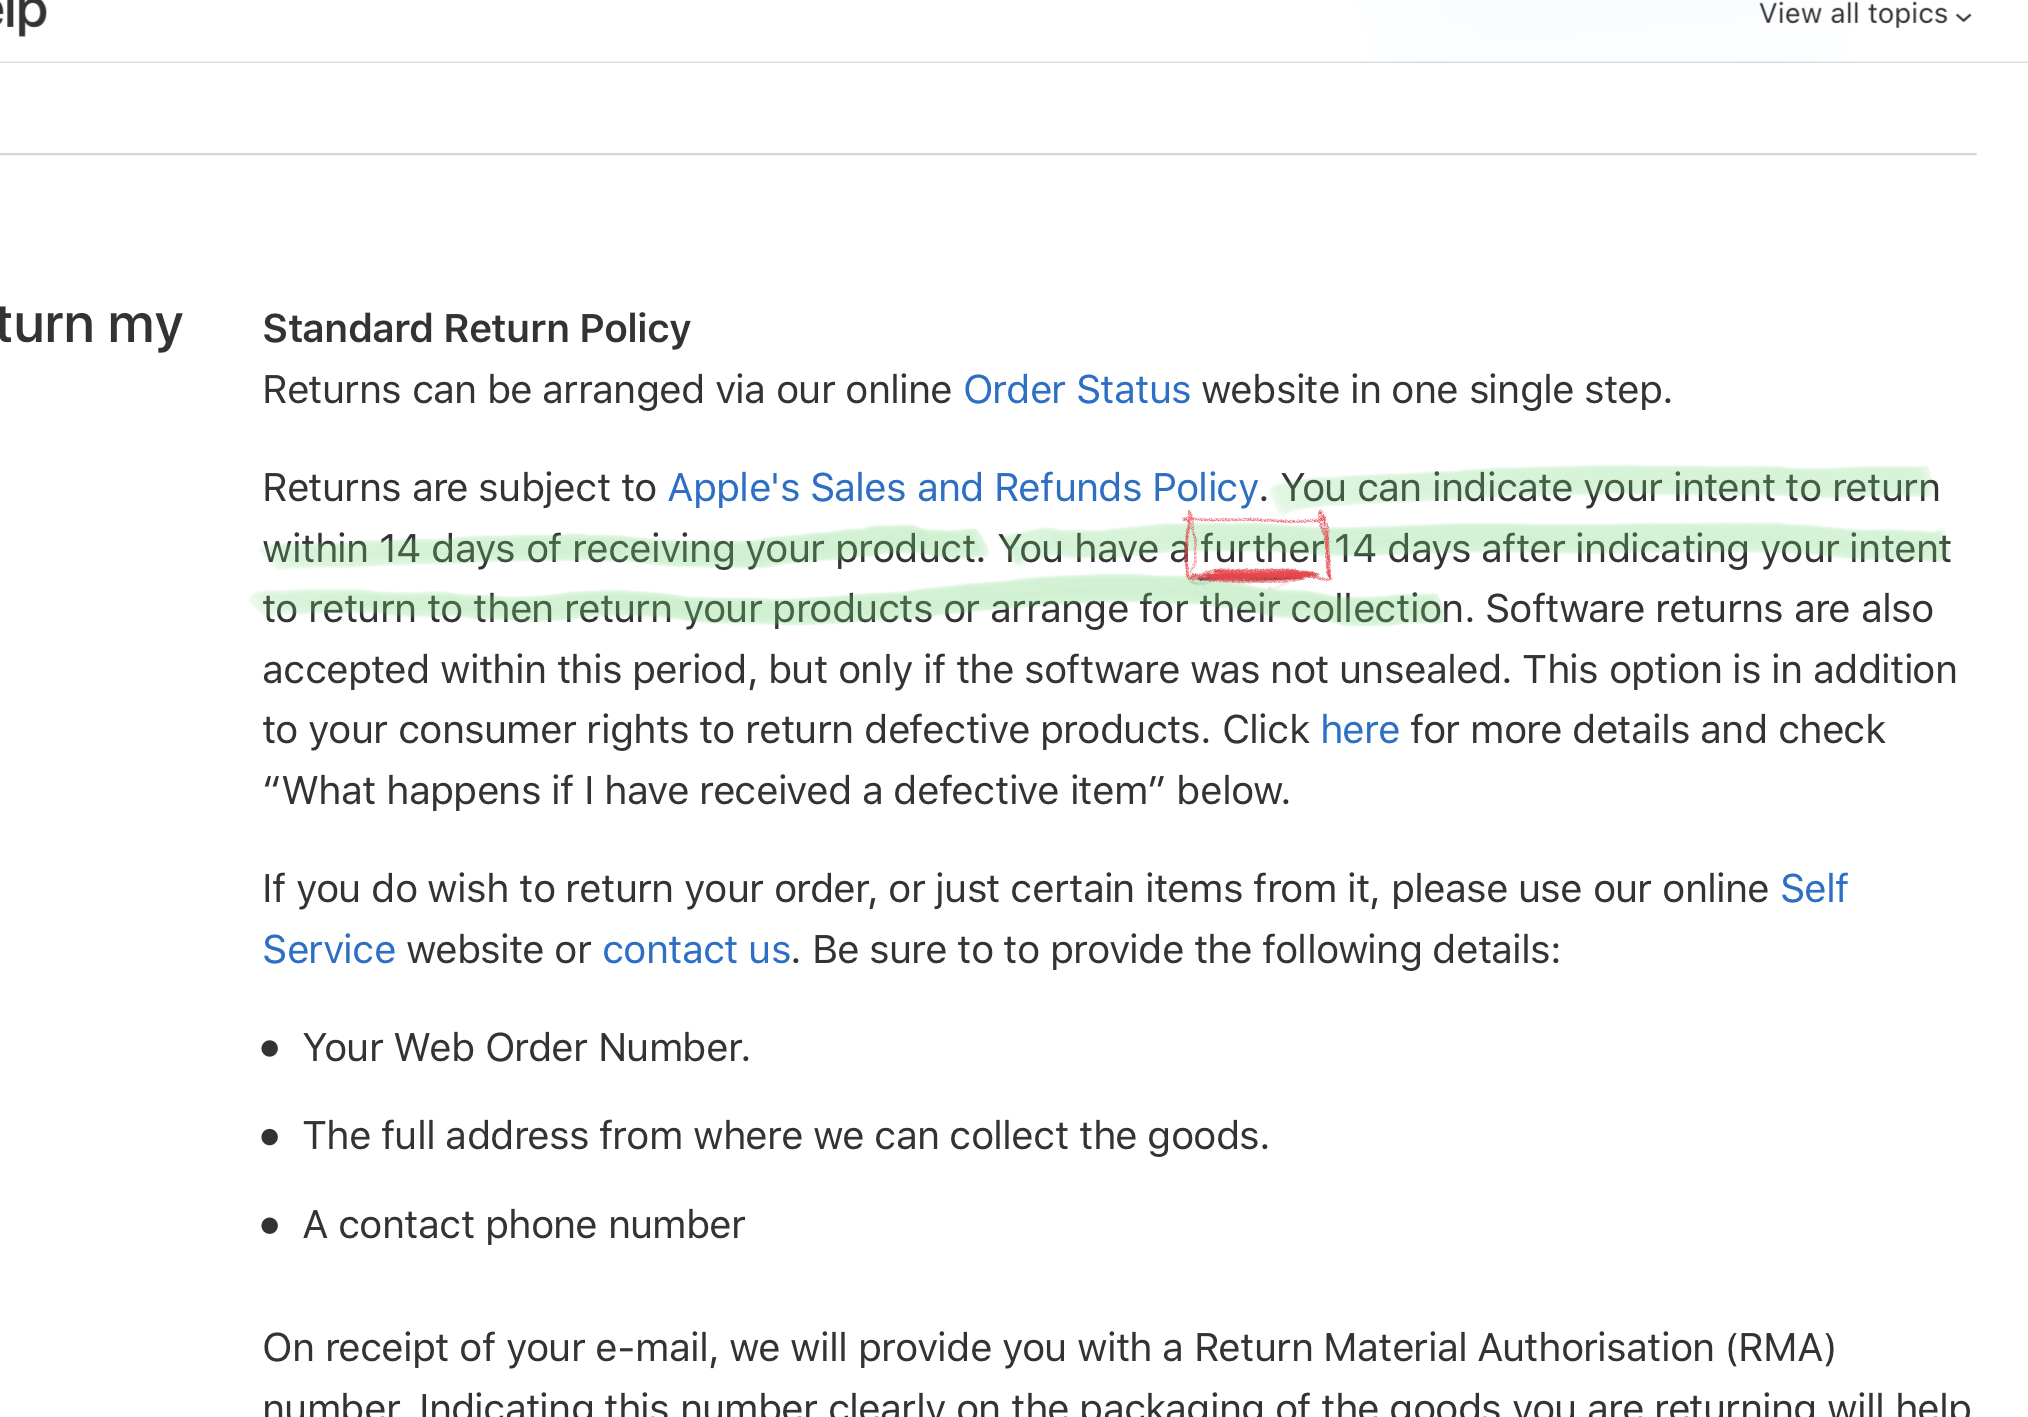Click the 'Service' word continuing Self Service link

329,950
